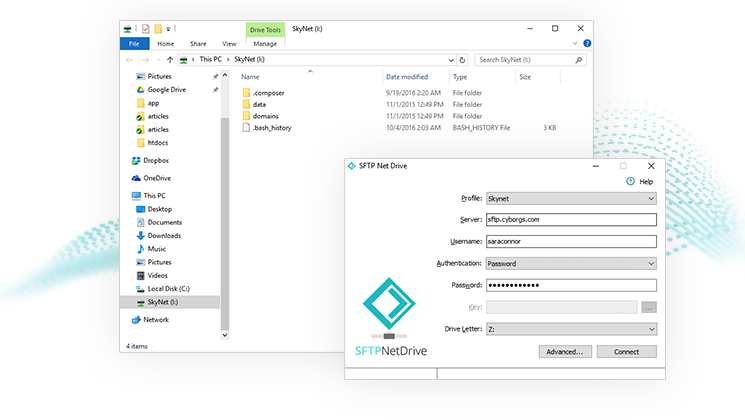
Task: Click the Connect button
Action: [627, 352]
